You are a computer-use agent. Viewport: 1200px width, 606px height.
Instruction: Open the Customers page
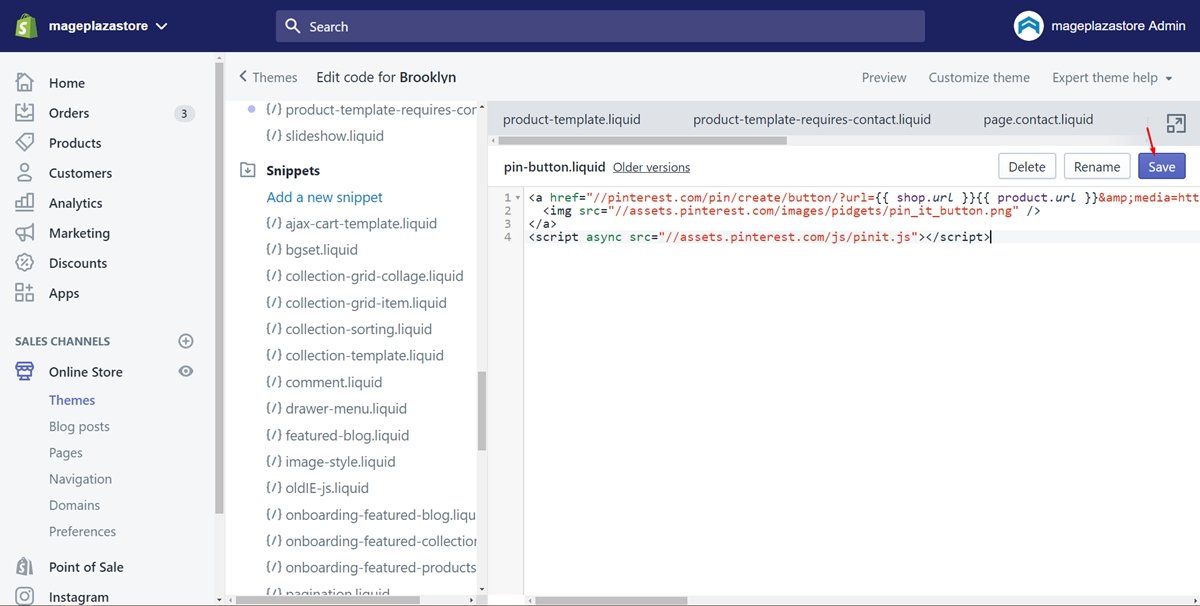coord(80,173)
